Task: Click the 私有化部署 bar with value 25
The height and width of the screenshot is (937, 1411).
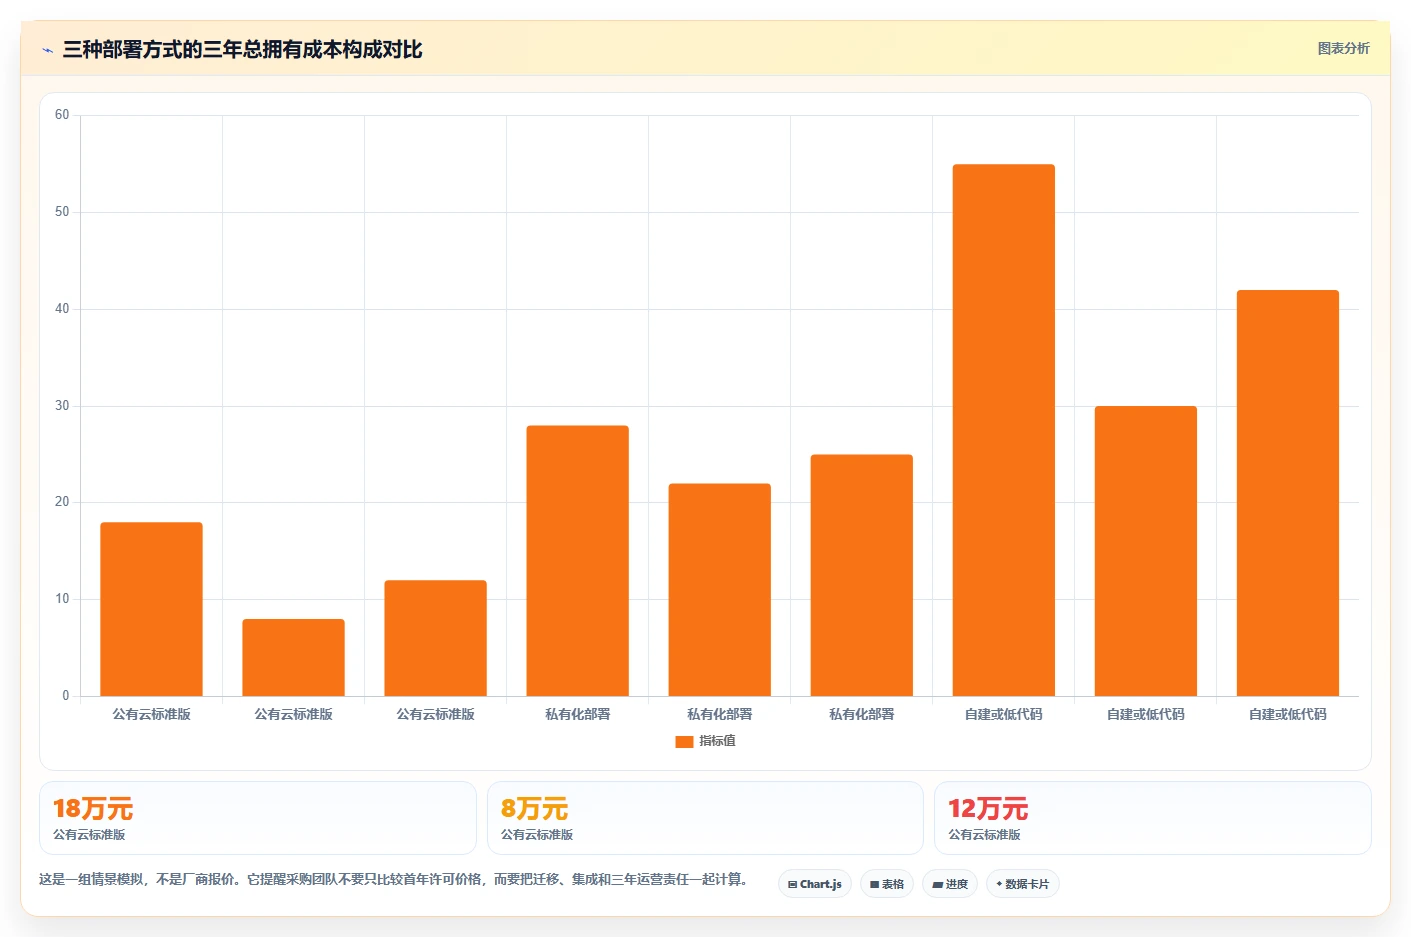Action: coord(862,575)
